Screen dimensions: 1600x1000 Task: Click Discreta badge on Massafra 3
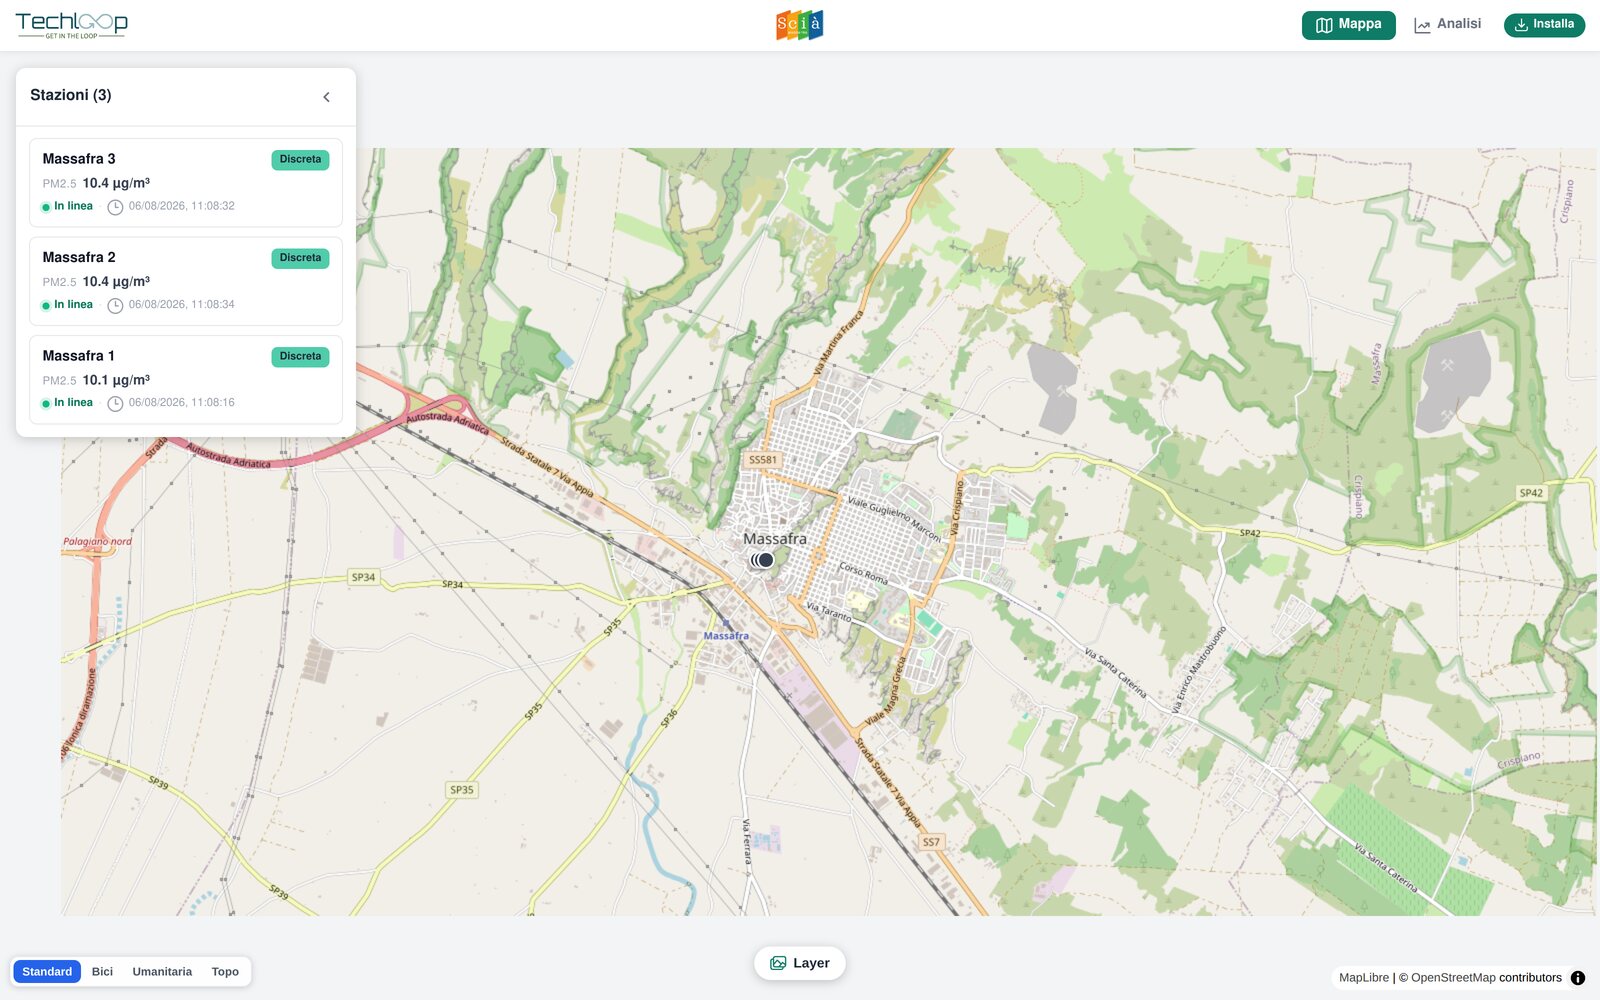click(300, 160)
